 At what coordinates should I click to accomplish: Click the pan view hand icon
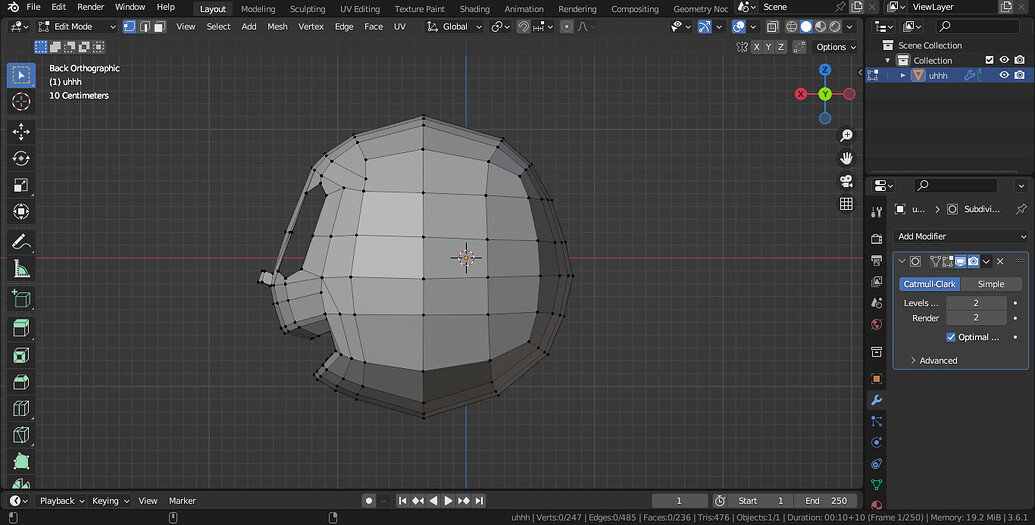click(x=846, y=158)
